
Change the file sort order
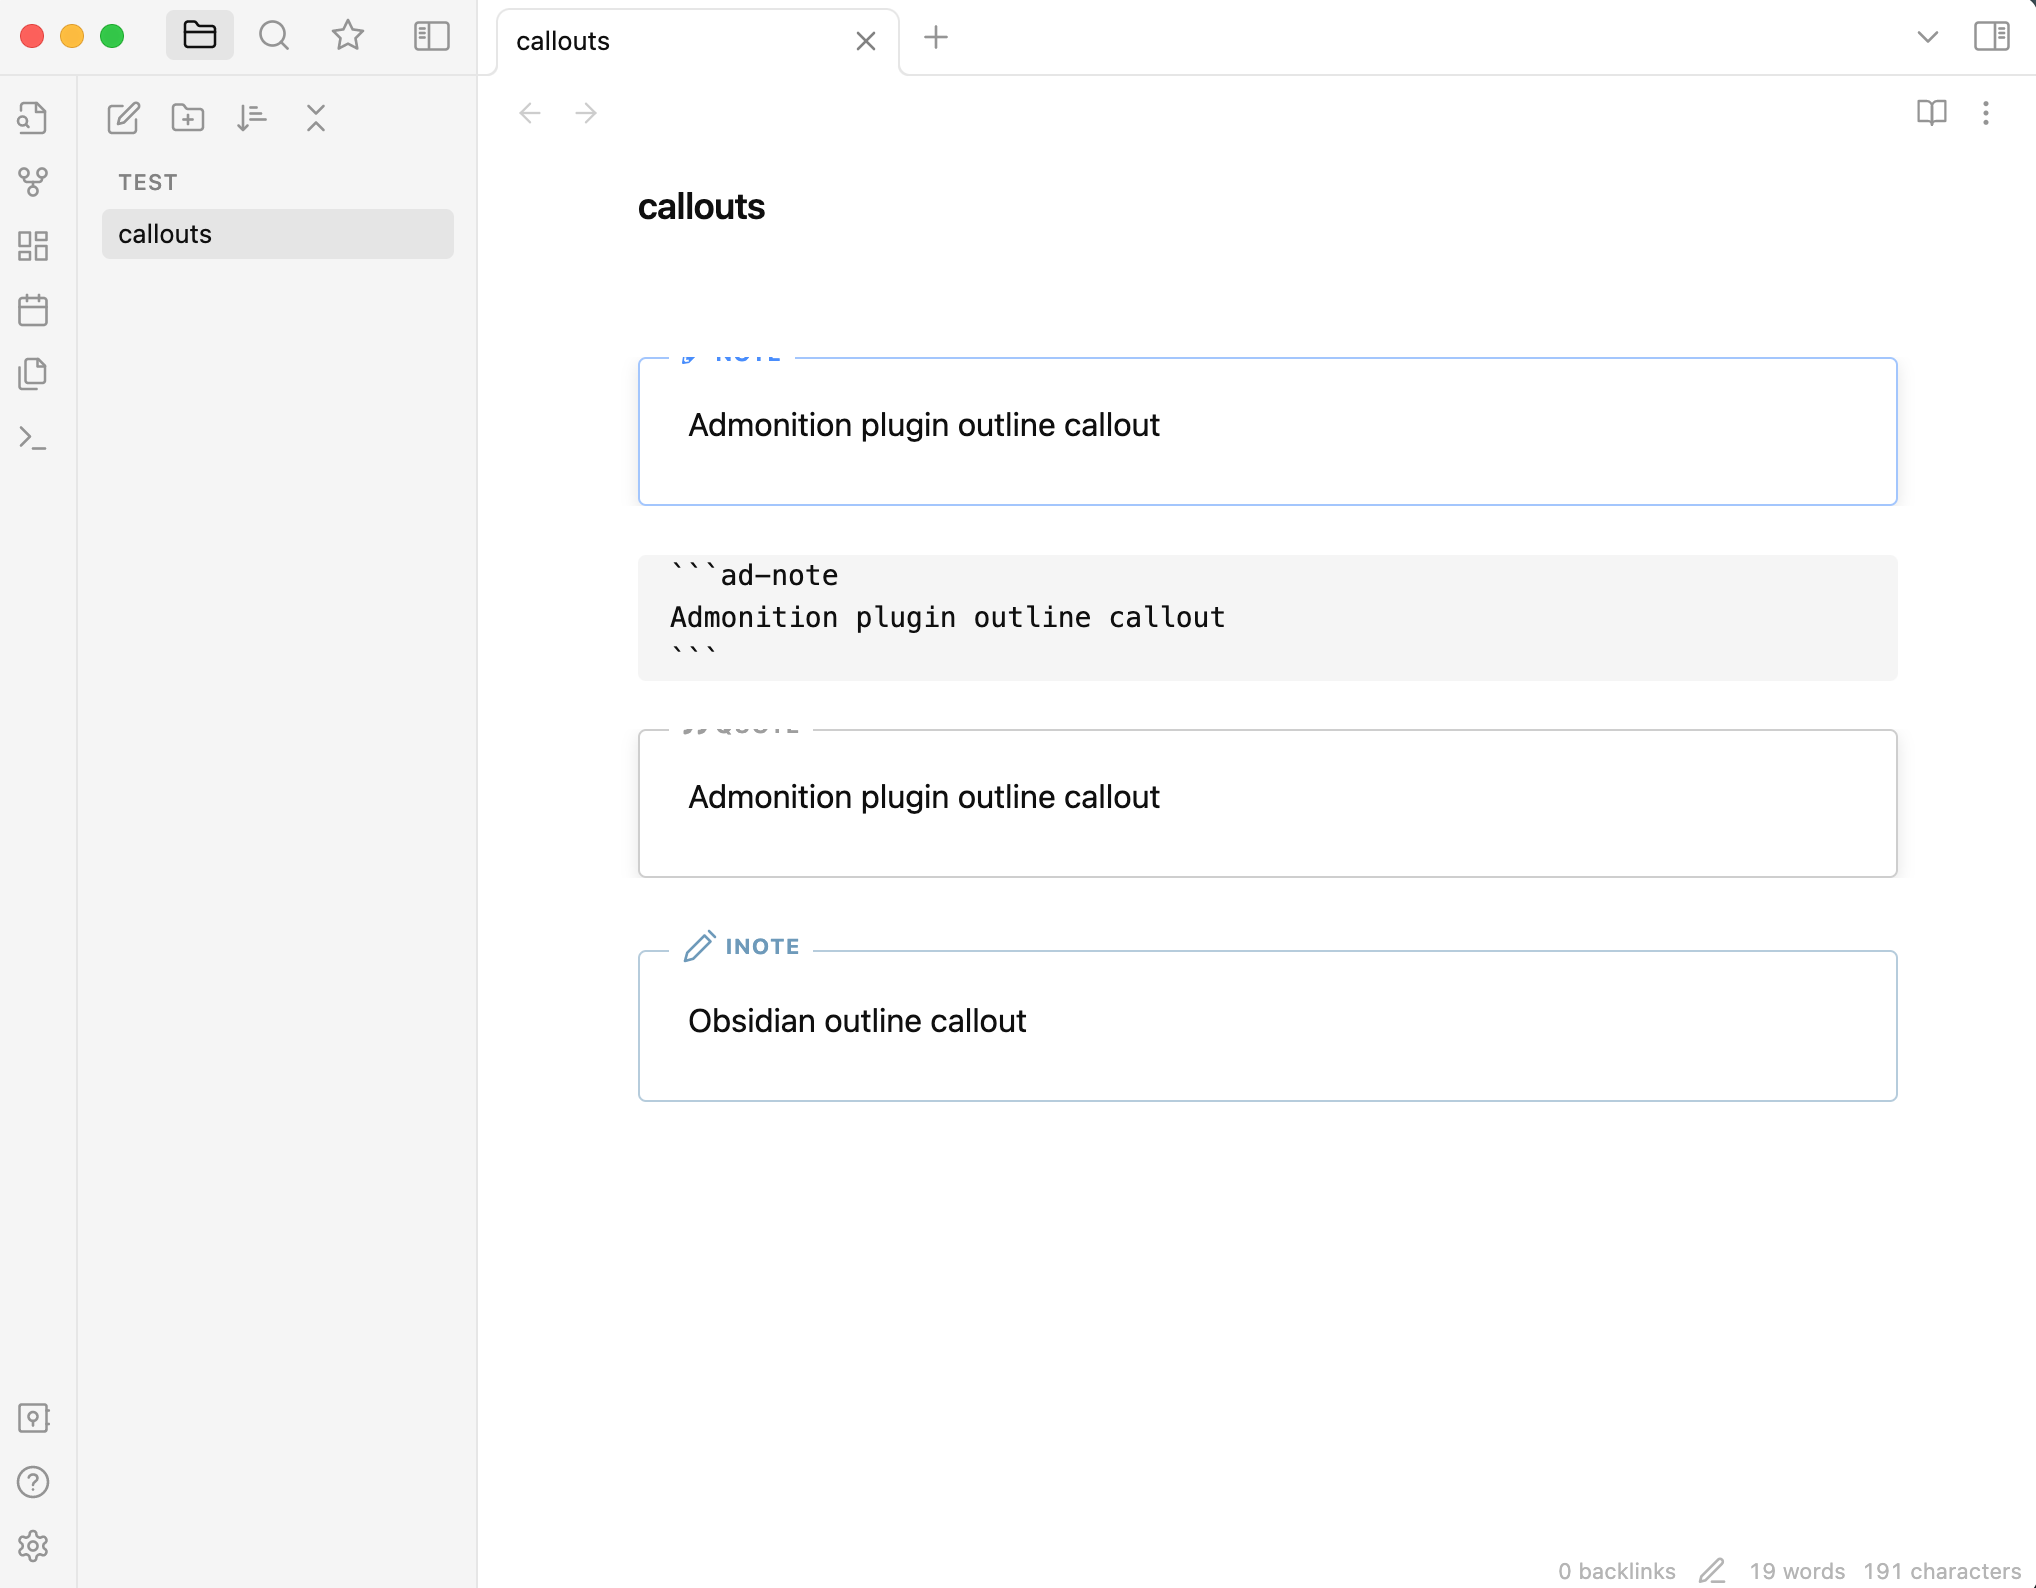[x=252, y=118]
